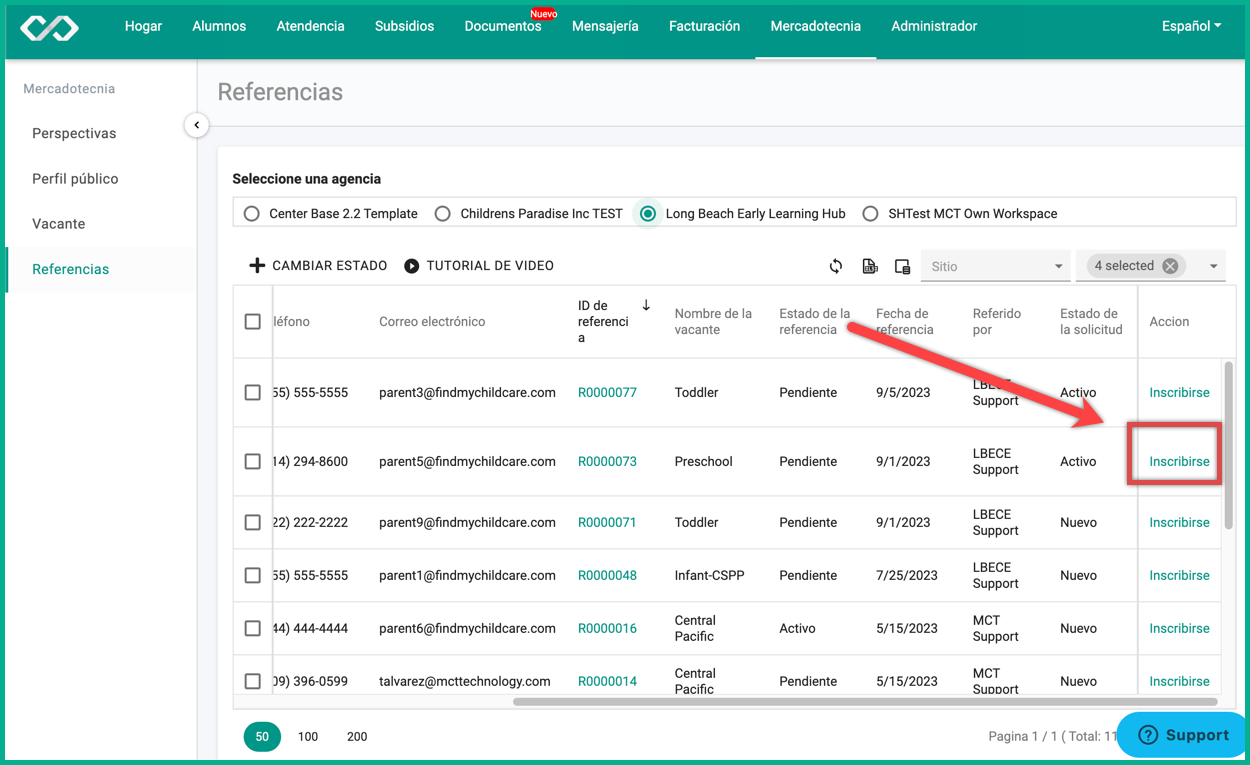This screenshot has height=765, width=1250.
Task: Collapse the sidebar with the arrow button
Action: 197,125
